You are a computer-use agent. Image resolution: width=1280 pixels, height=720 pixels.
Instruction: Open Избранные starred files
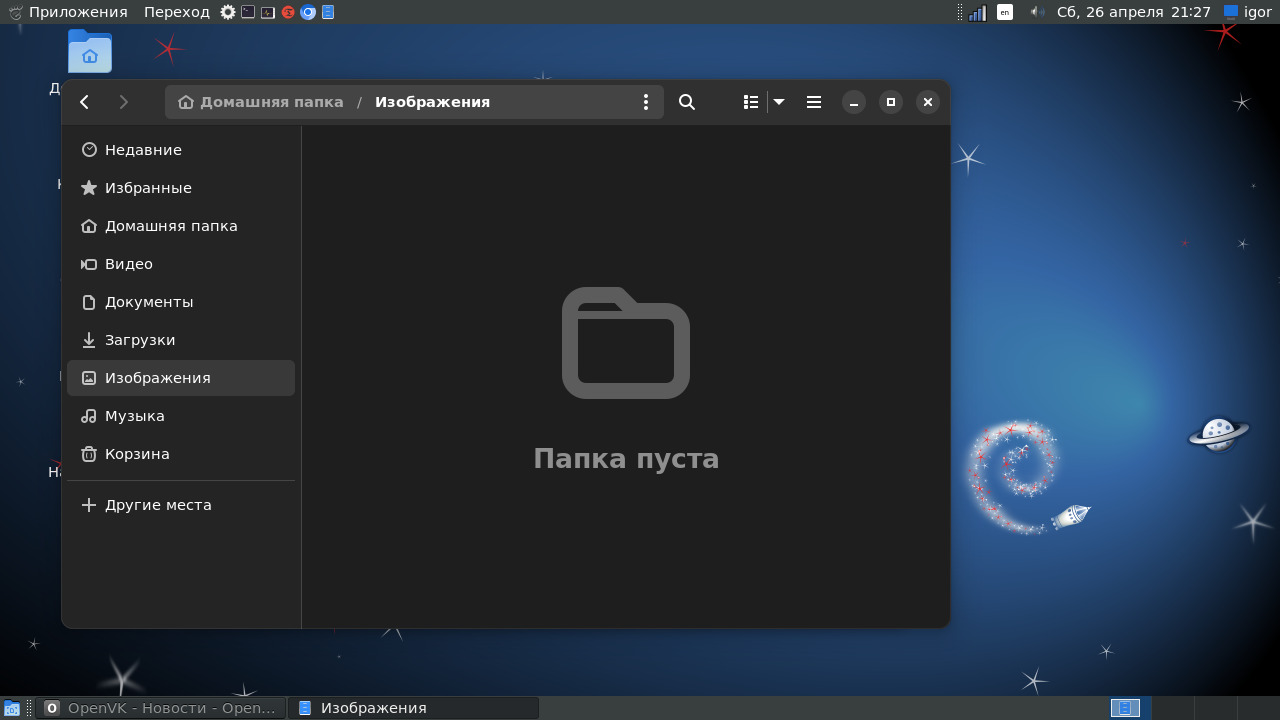pos(148,188)
